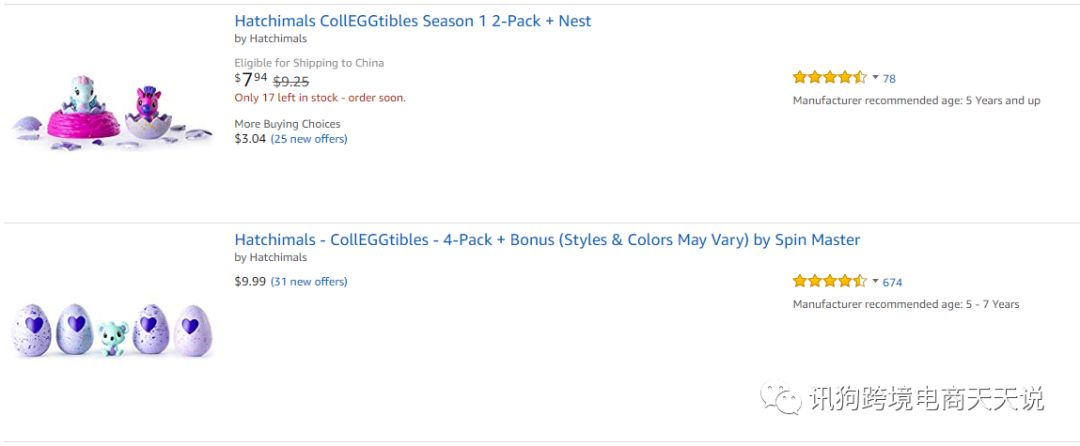Image resolution: width=1080 pixels, height=446 pixels.
Task: Open the 78 customer reviews link
Action: click(x=889, y=78)
